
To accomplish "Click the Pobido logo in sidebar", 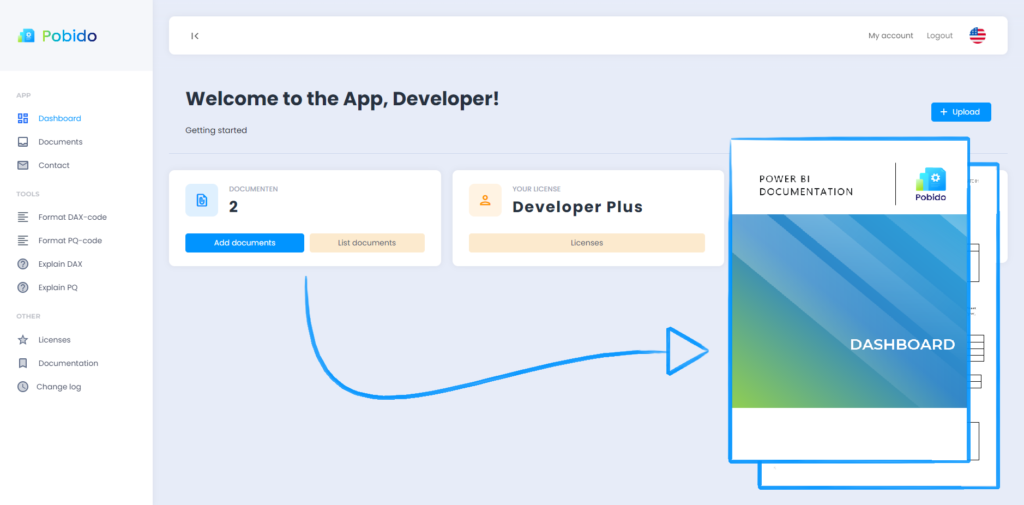I will 57,36.
